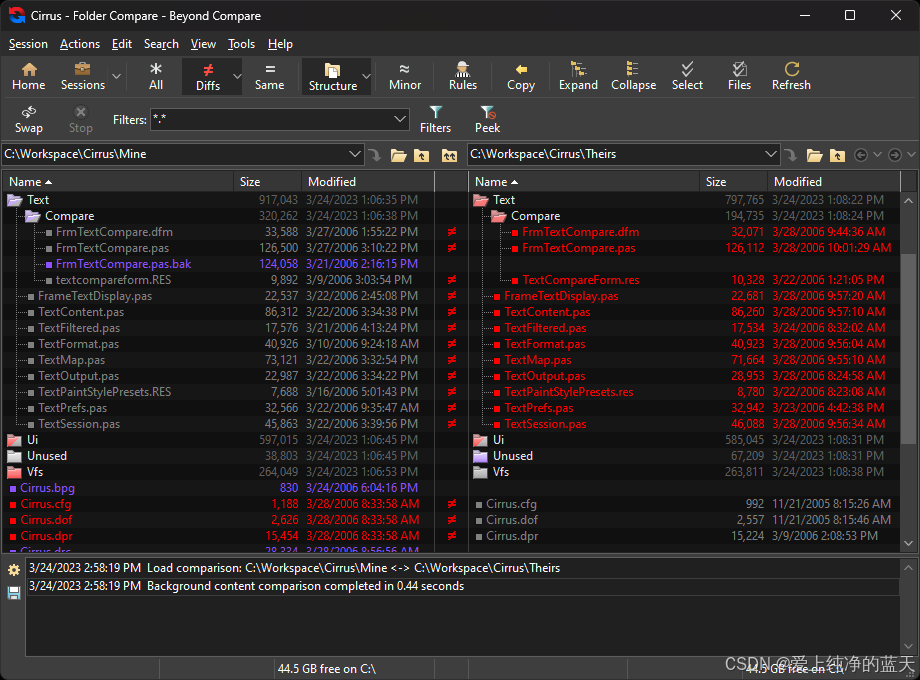The image size is (920, 680).
Task: Collapse all folders with Collapse button
Action: pyautogui.click(x=633, y=77)
